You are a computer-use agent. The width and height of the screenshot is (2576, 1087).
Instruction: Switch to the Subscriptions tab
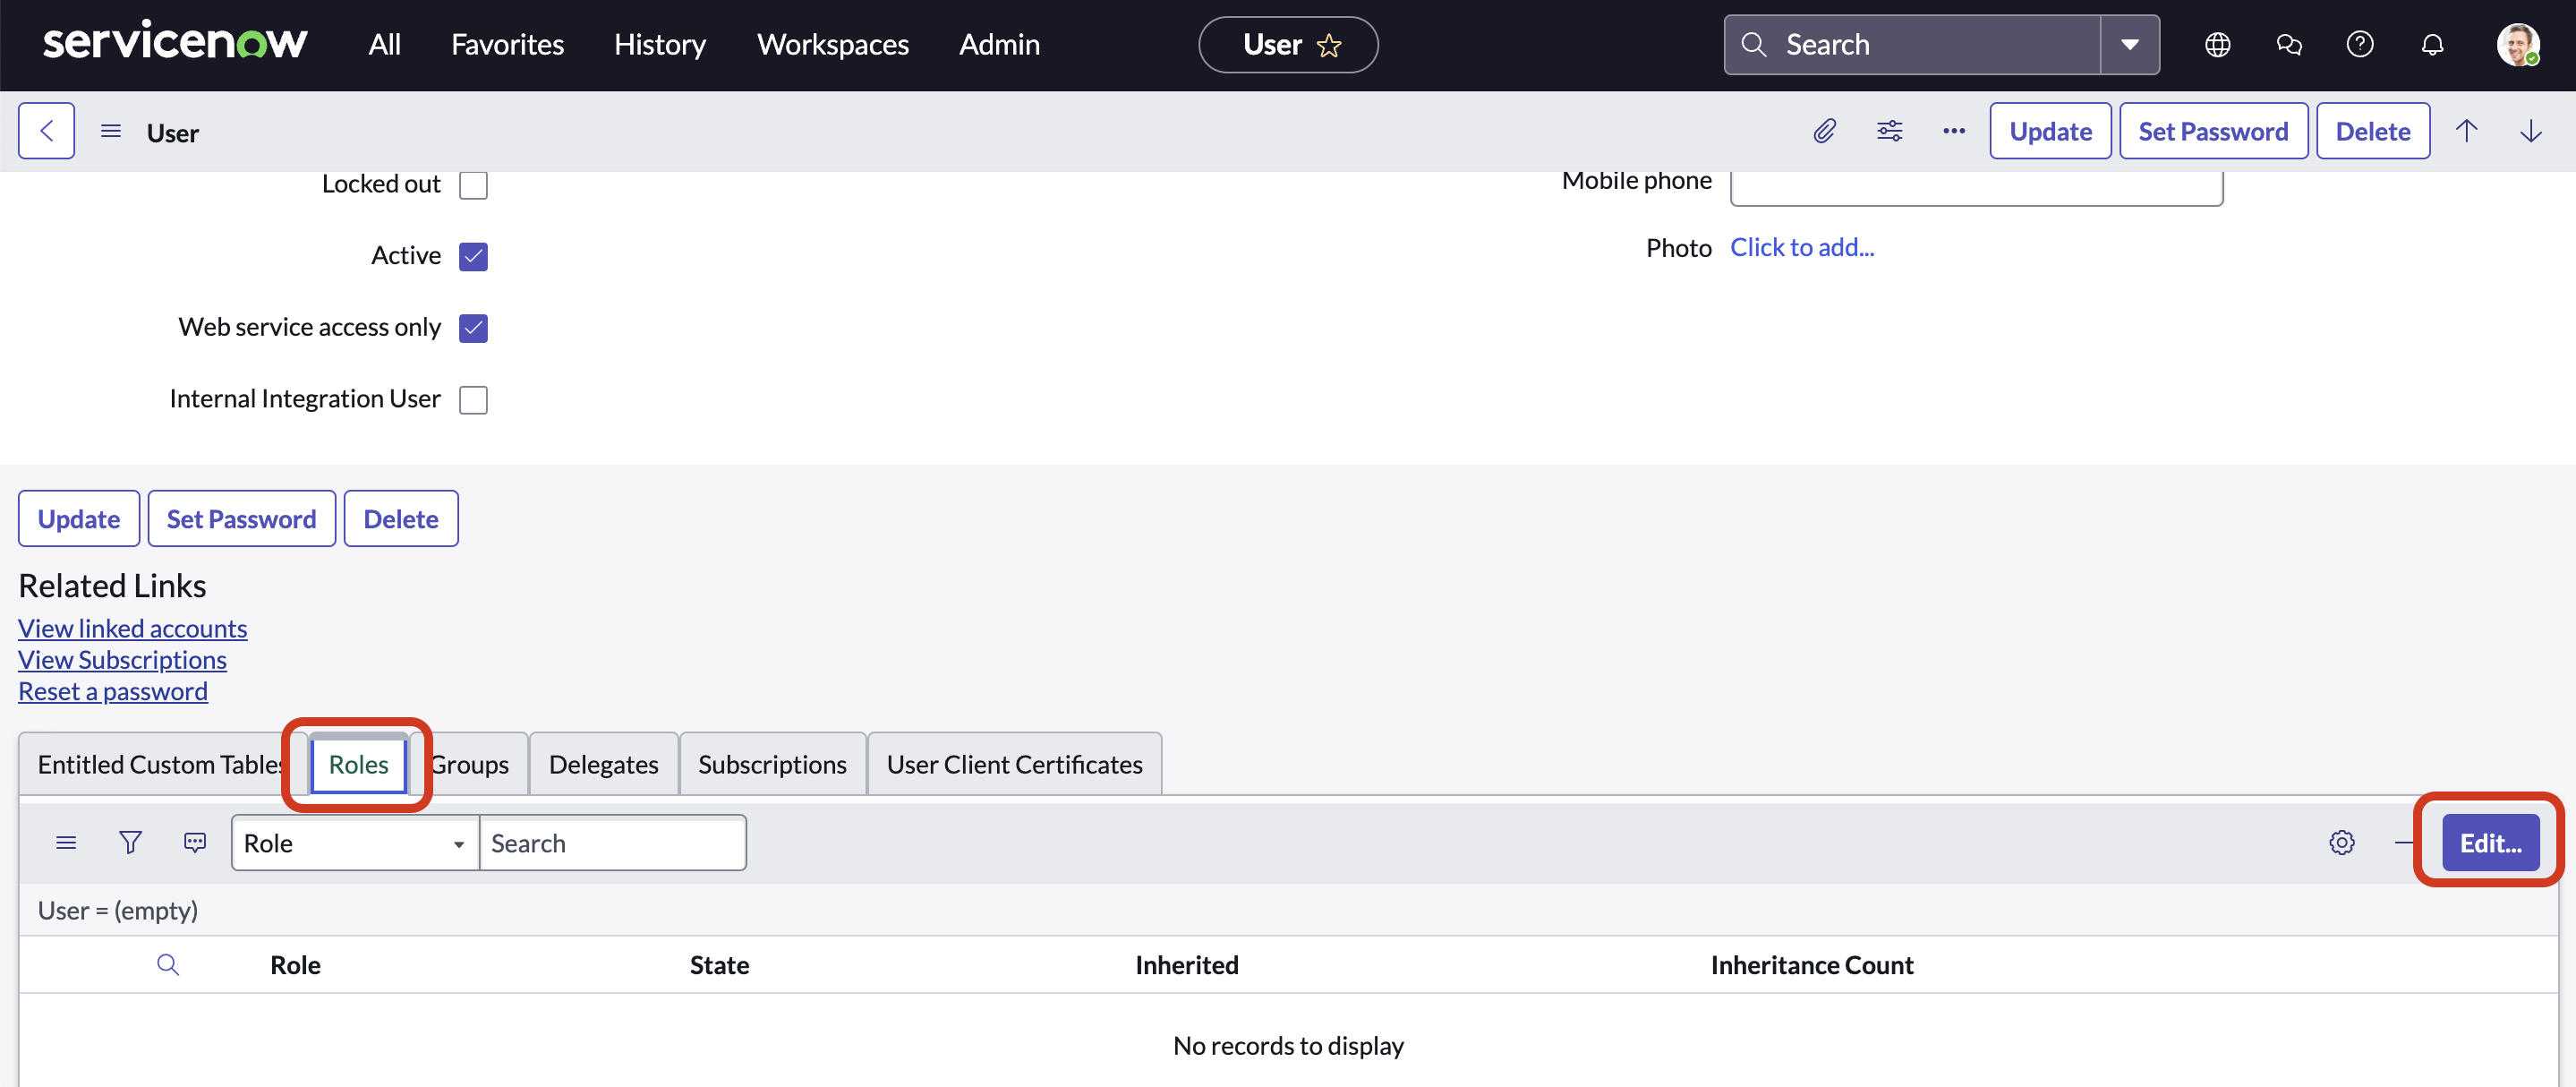pos(772,761)
